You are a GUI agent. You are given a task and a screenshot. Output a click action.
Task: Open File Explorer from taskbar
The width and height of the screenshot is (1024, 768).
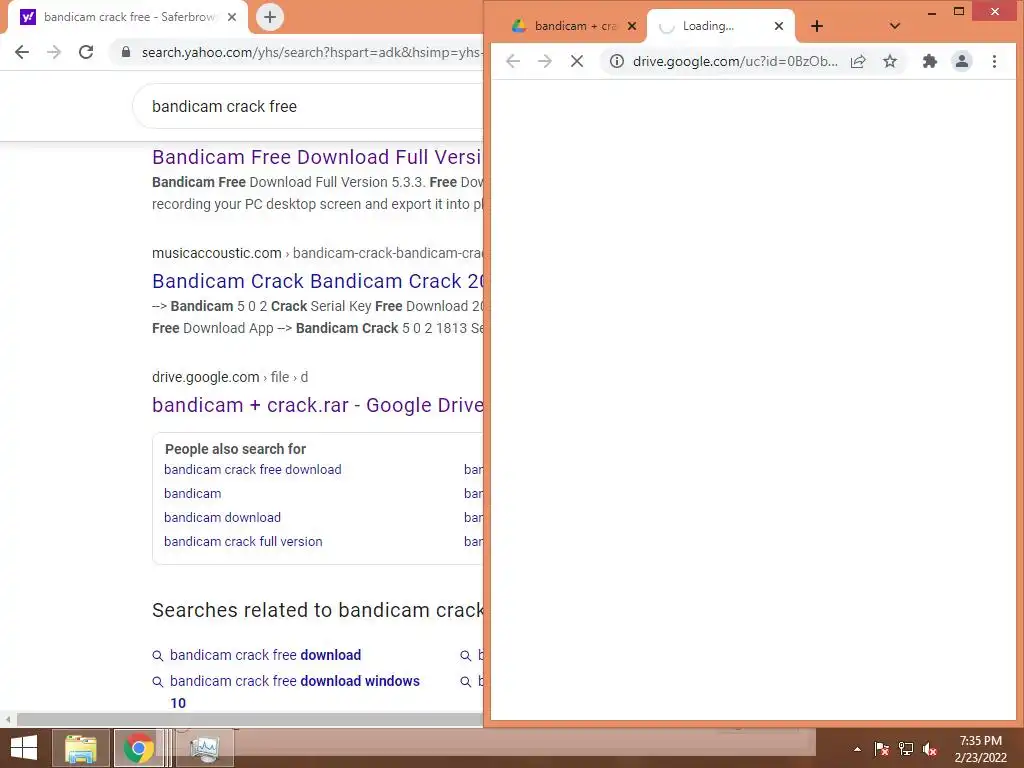[81, 748]
